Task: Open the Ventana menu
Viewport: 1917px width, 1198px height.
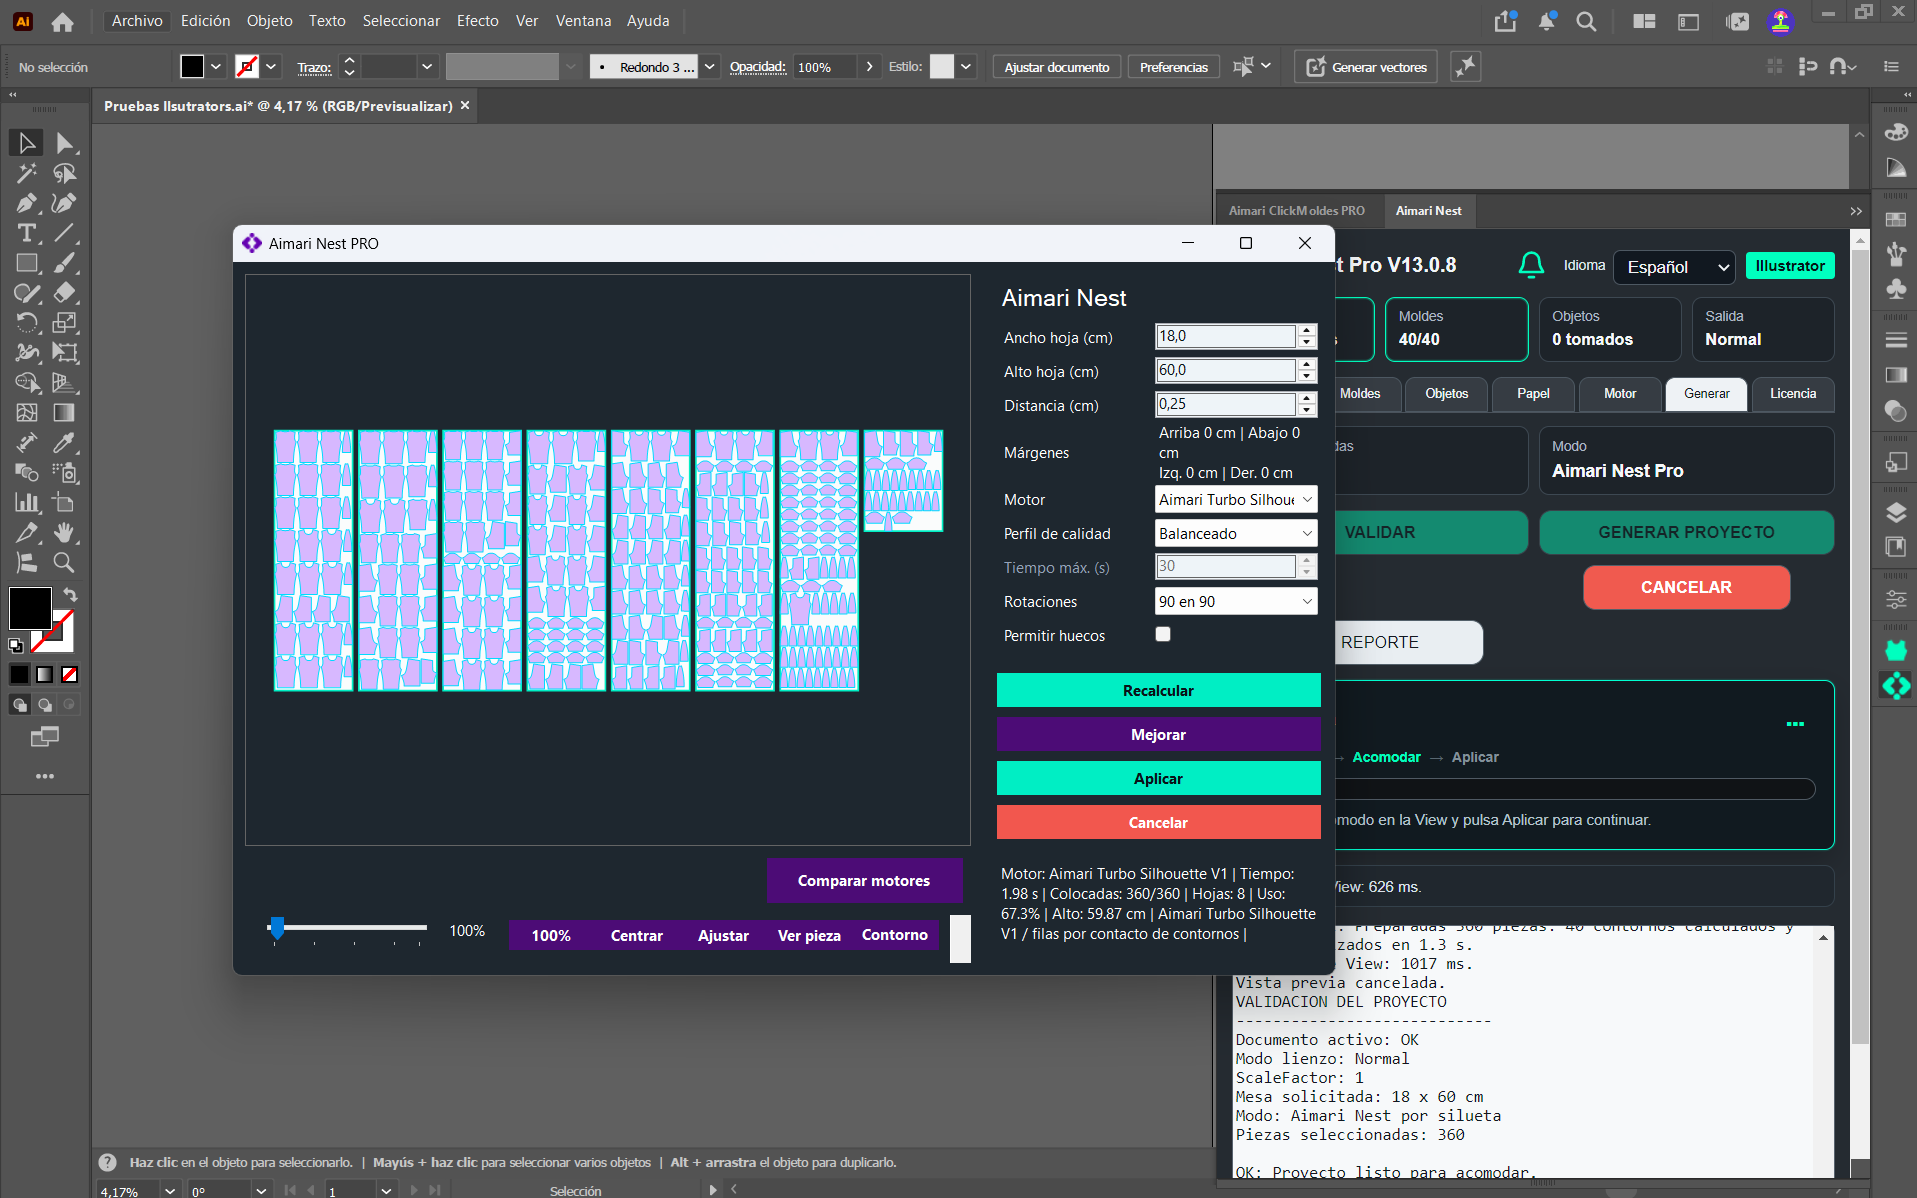Action: coord(583,21)
